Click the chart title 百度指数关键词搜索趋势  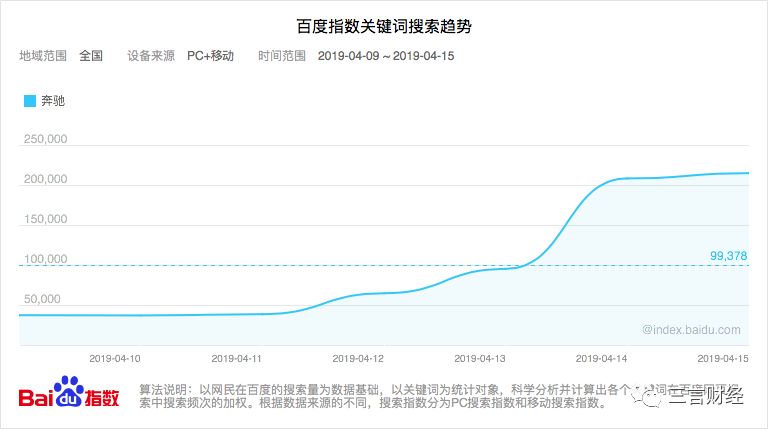384,26
